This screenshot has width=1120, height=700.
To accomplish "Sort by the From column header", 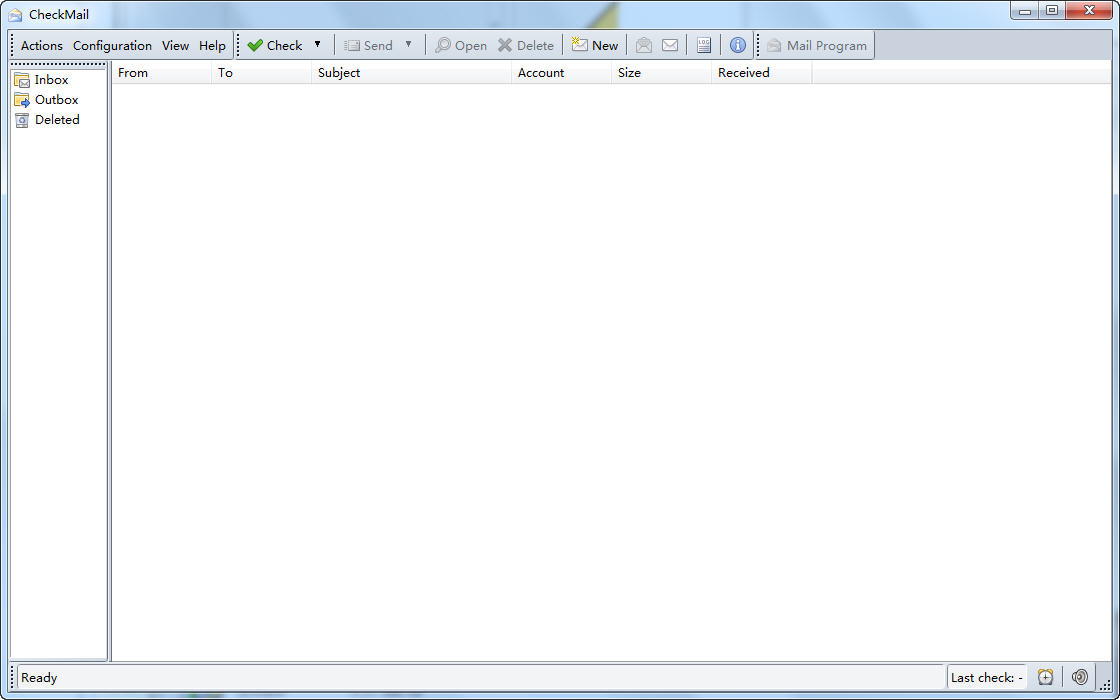I will click(x=161, y=73).
